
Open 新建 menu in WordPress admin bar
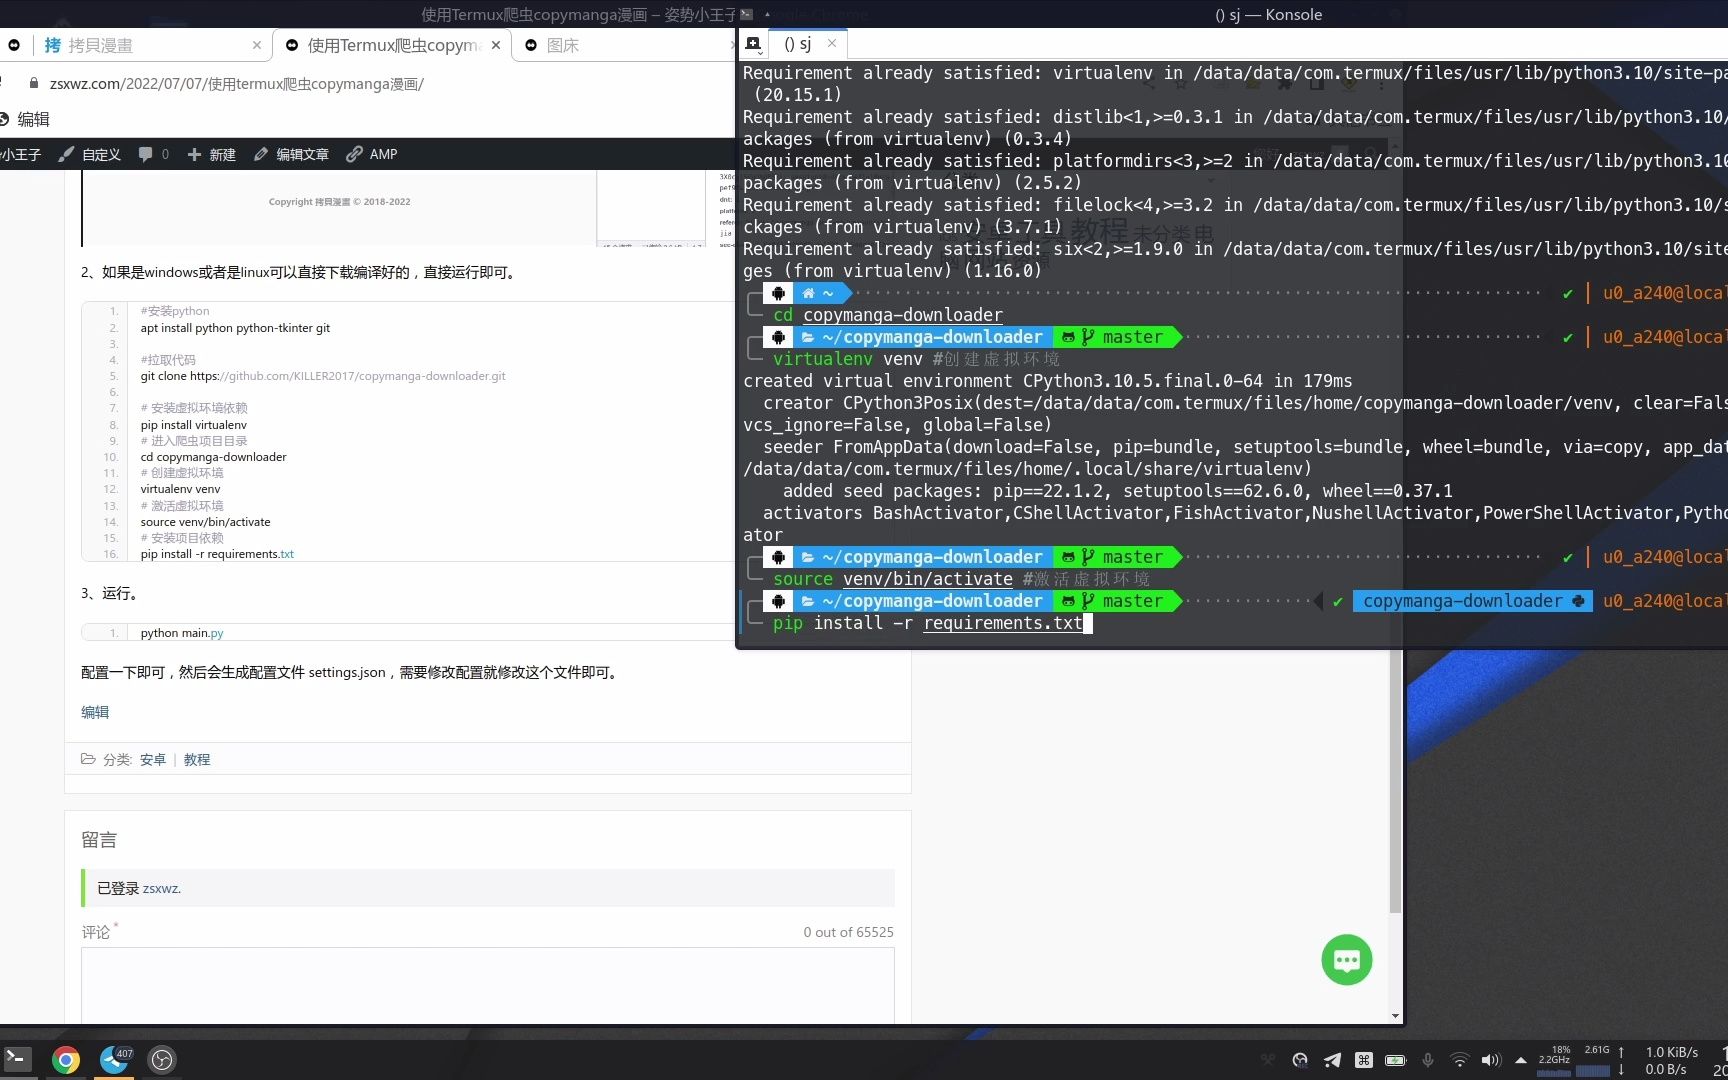coord(212,154)
